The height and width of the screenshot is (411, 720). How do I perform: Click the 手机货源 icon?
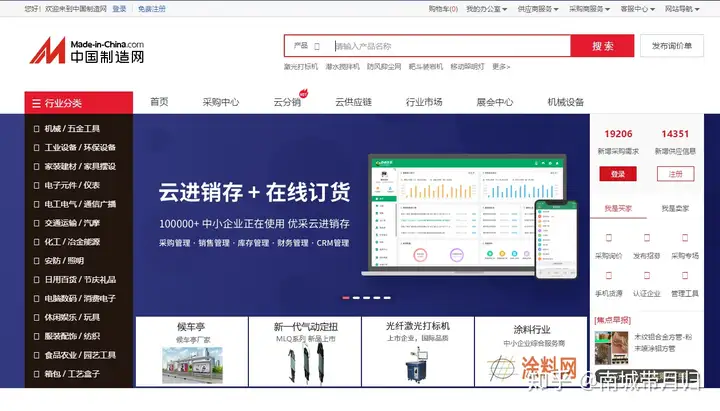(x=609, y=276)
